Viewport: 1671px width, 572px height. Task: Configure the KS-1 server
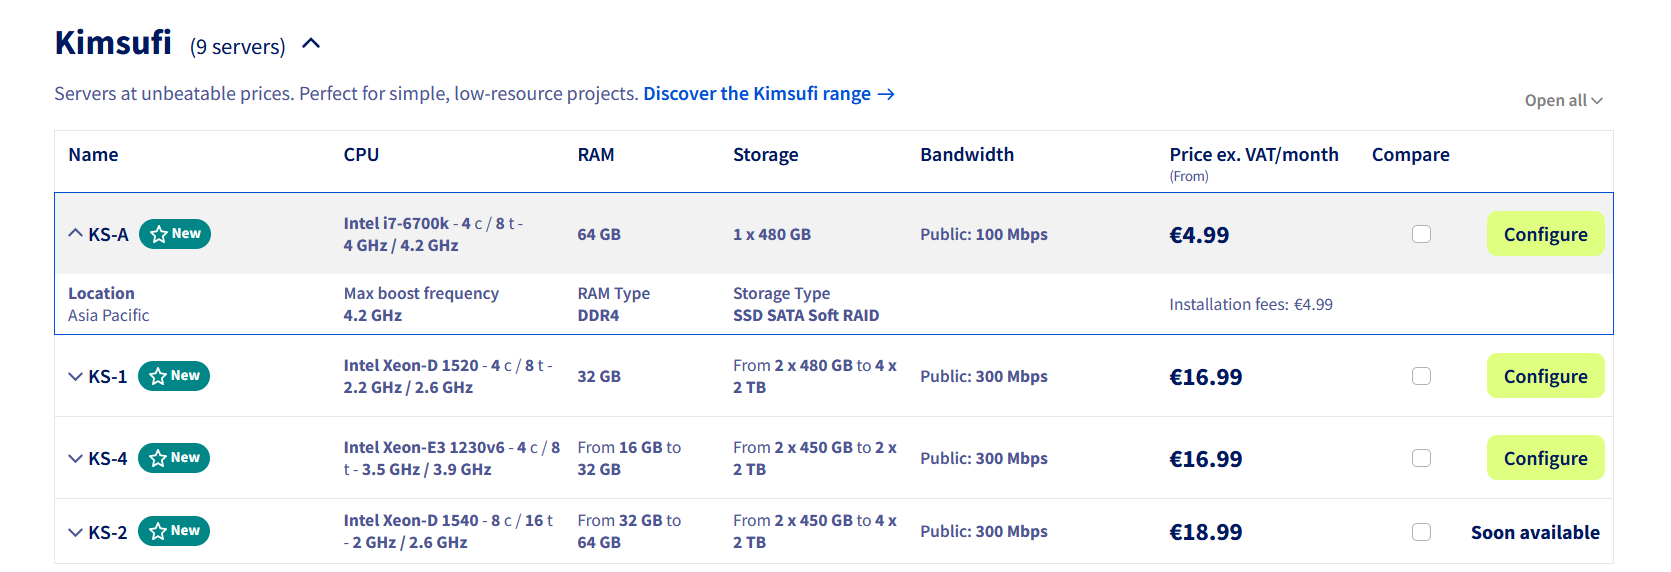click(x=1545, y=376)
